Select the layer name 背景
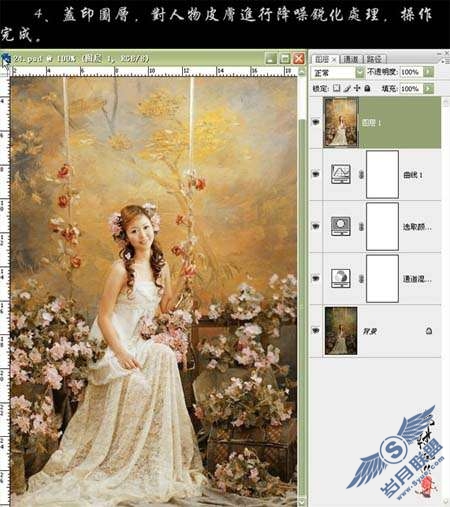Viewport: 450px width, 507px height. (370, 331)
